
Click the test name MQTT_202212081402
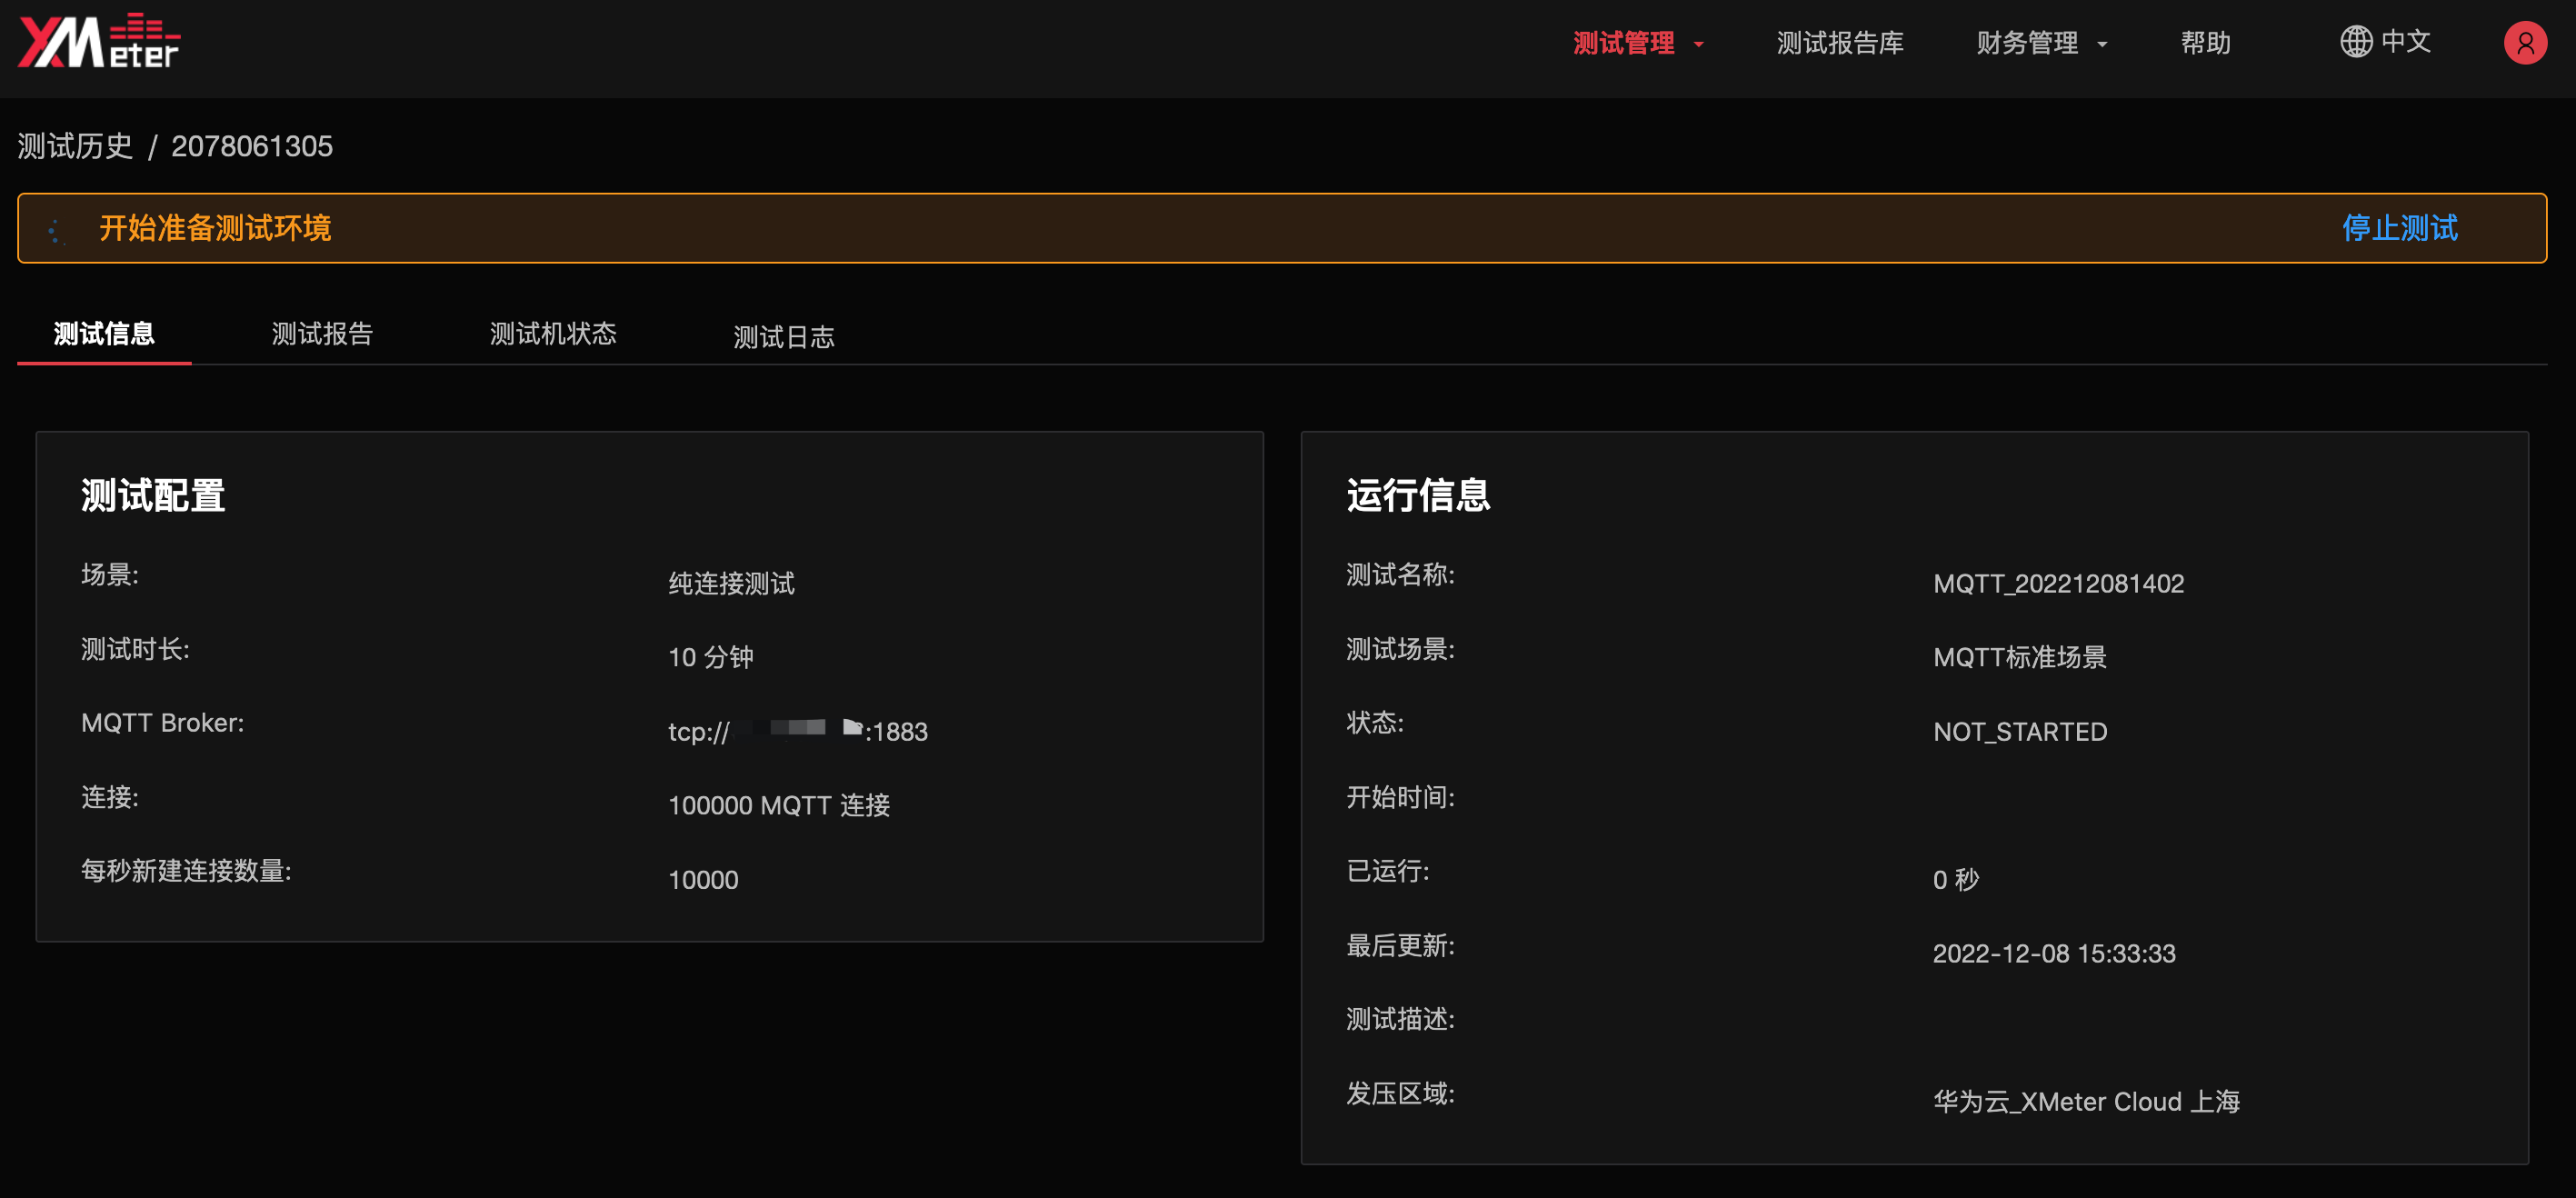pos(2059,583)
